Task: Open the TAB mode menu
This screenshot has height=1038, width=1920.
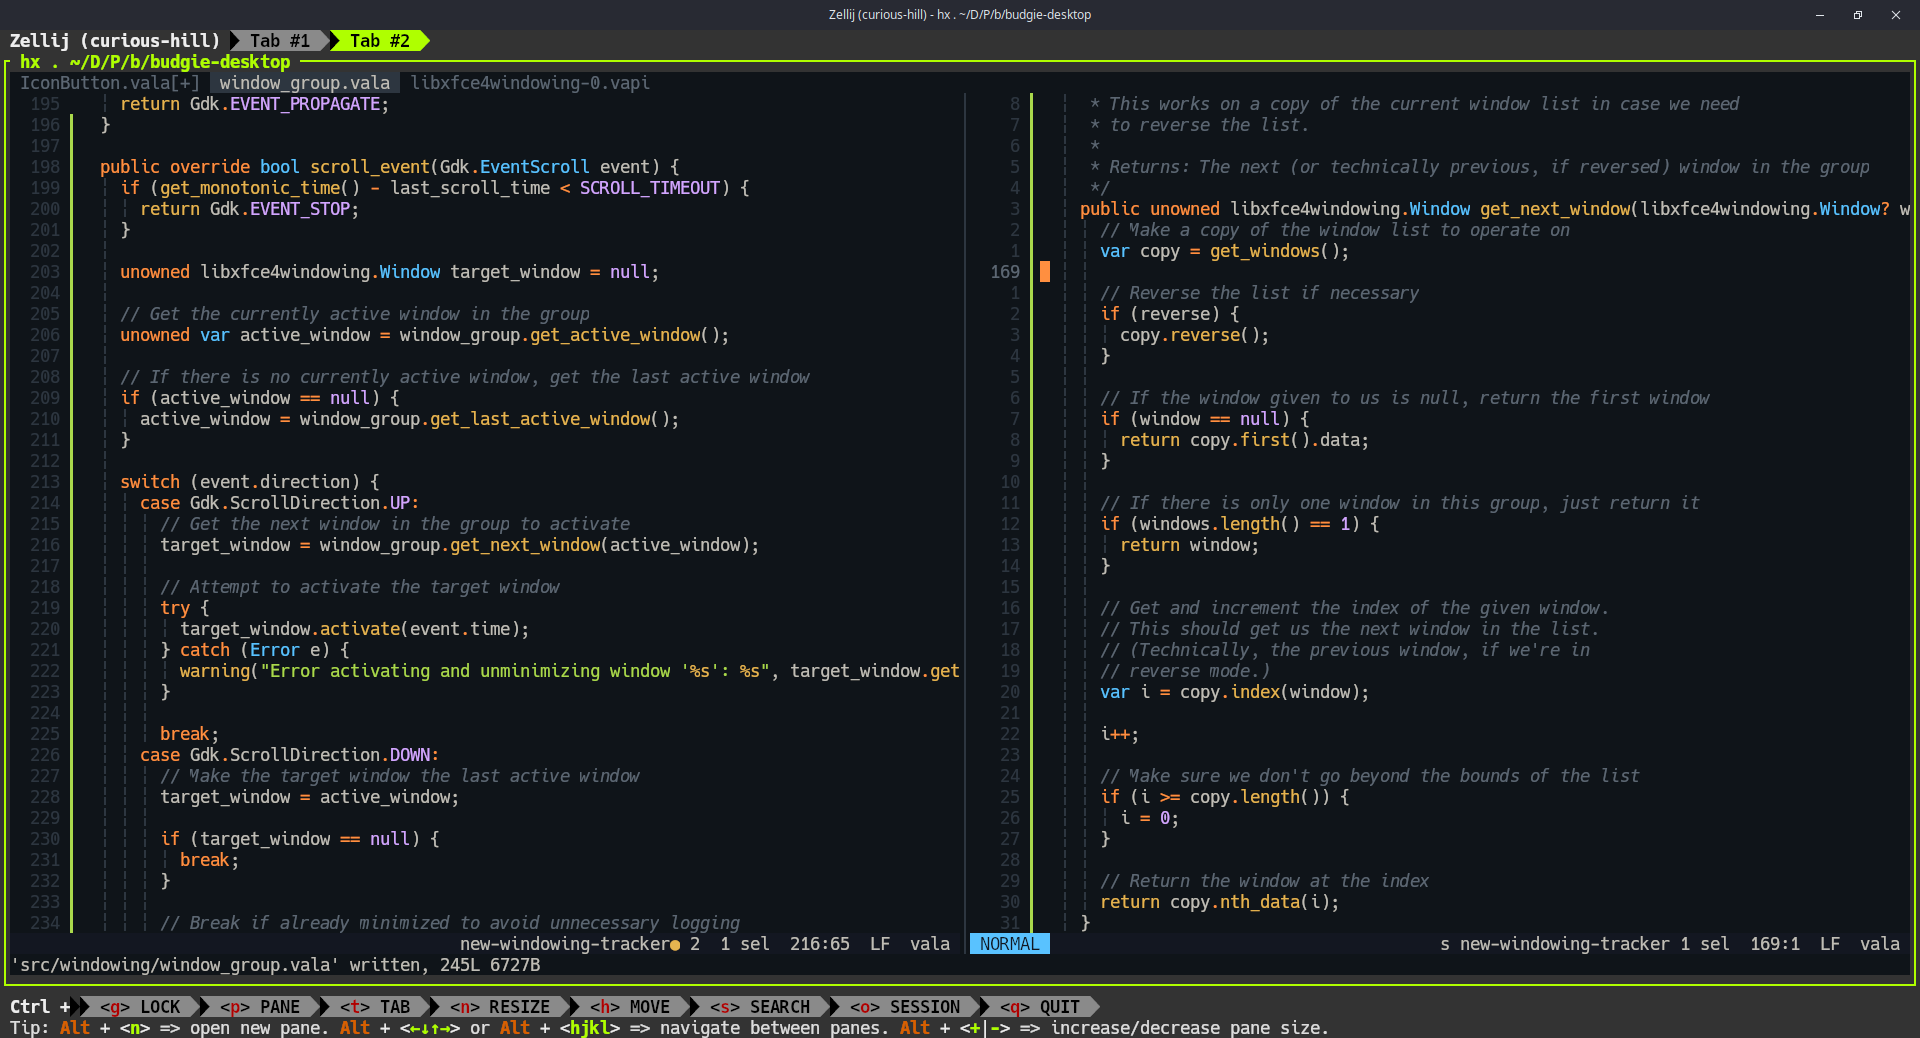Action: coord(375,1007)
